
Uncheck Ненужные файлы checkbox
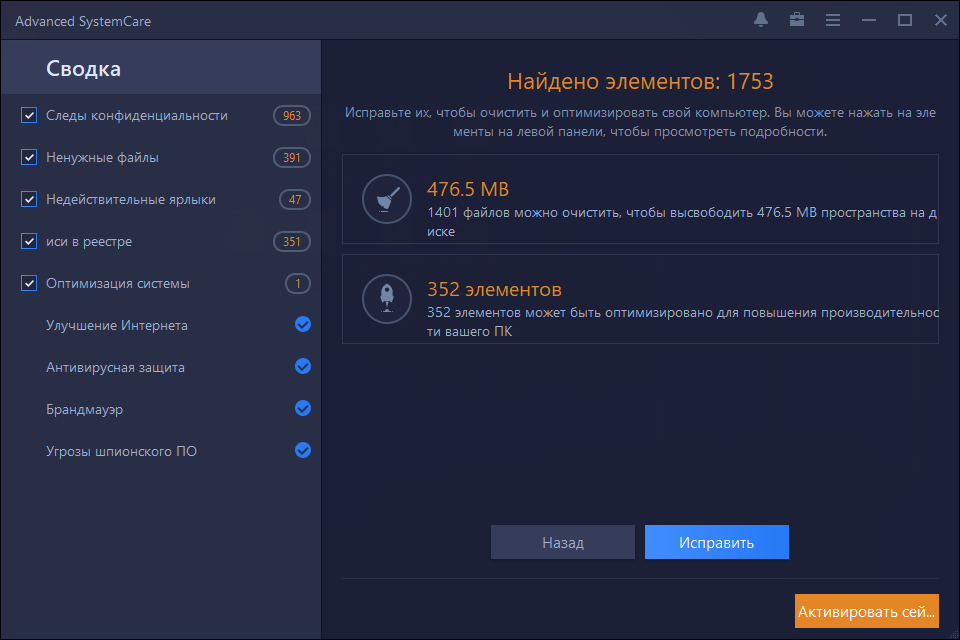[29, 157]
